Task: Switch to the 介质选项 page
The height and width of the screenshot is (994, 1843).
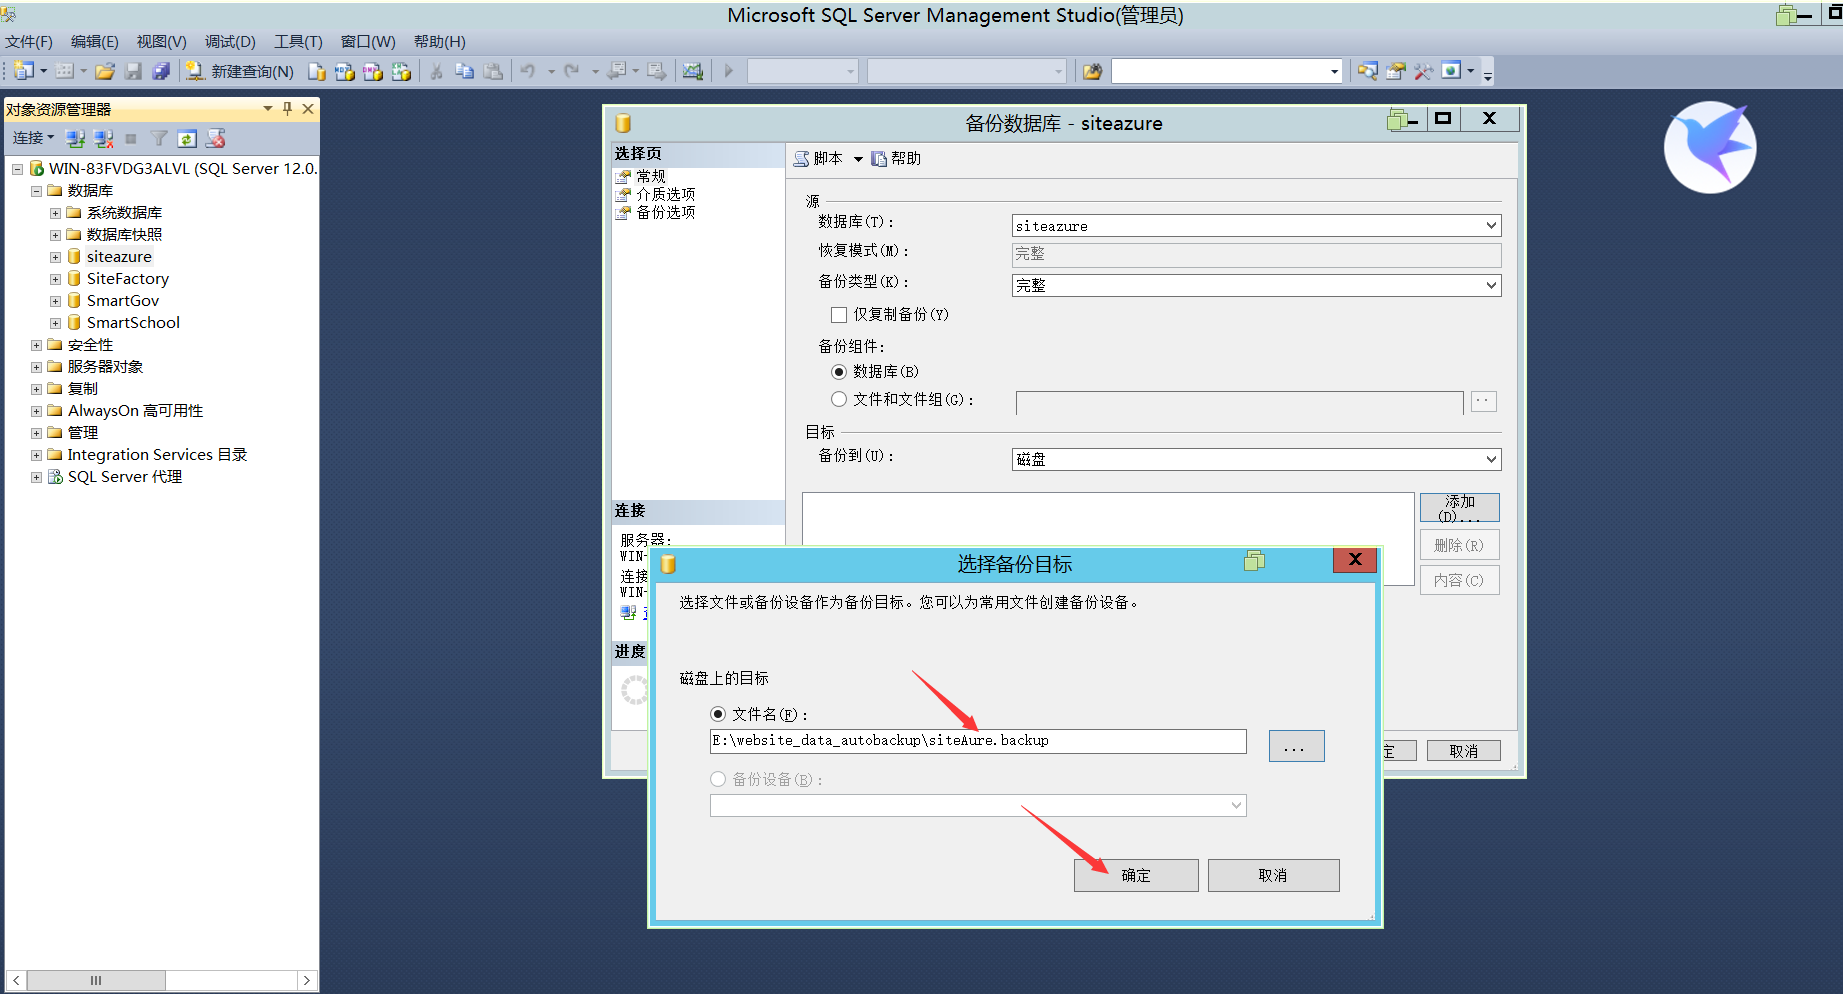Action: 666,193
